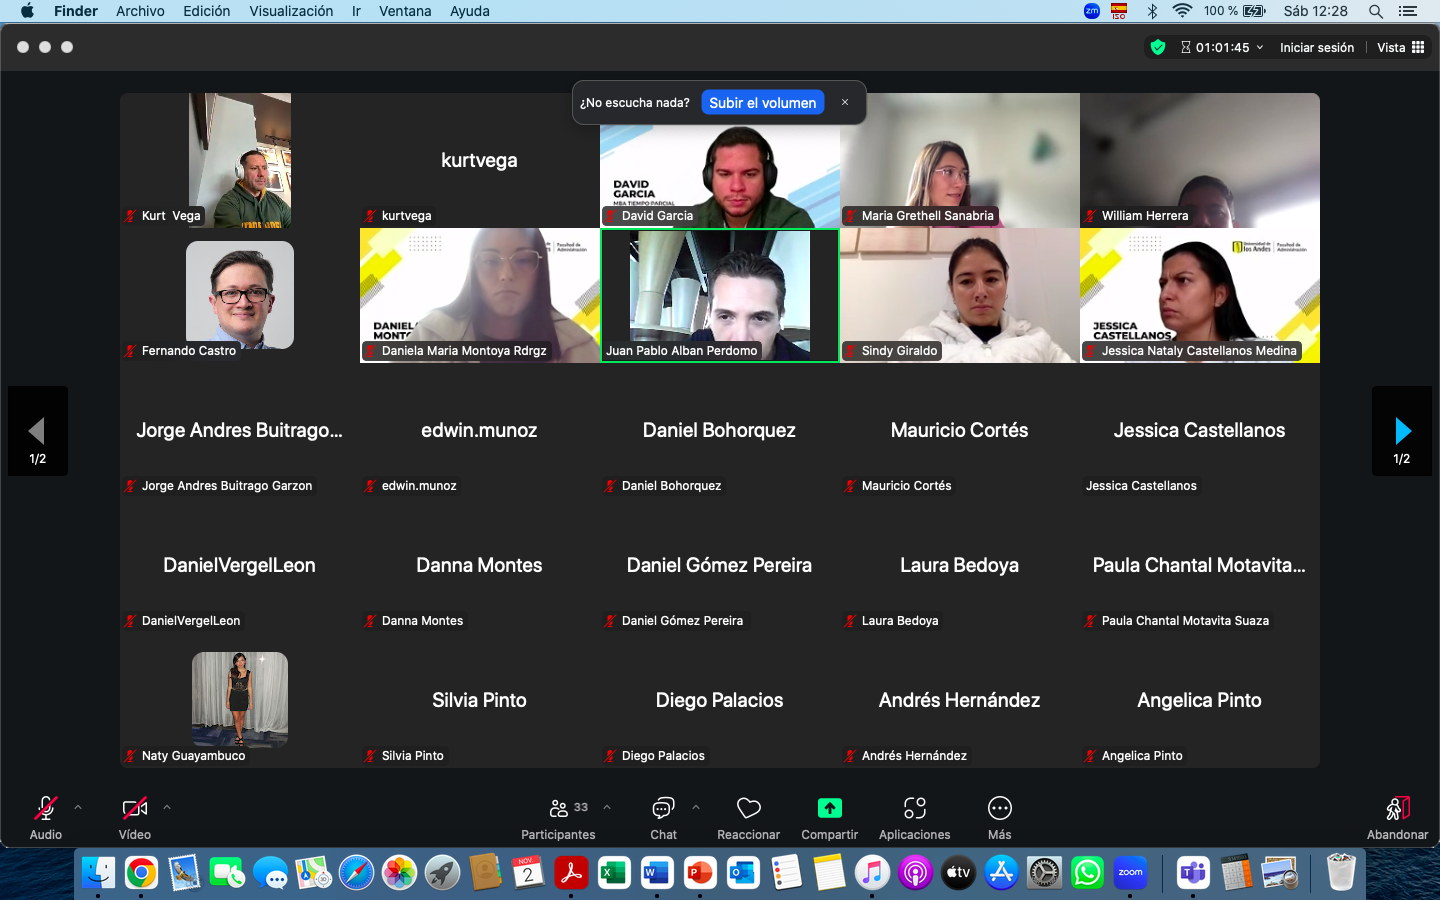Select David Garcia's video tile
Image resolution: width=1440 pixels, height=900 pixels.
720,160
